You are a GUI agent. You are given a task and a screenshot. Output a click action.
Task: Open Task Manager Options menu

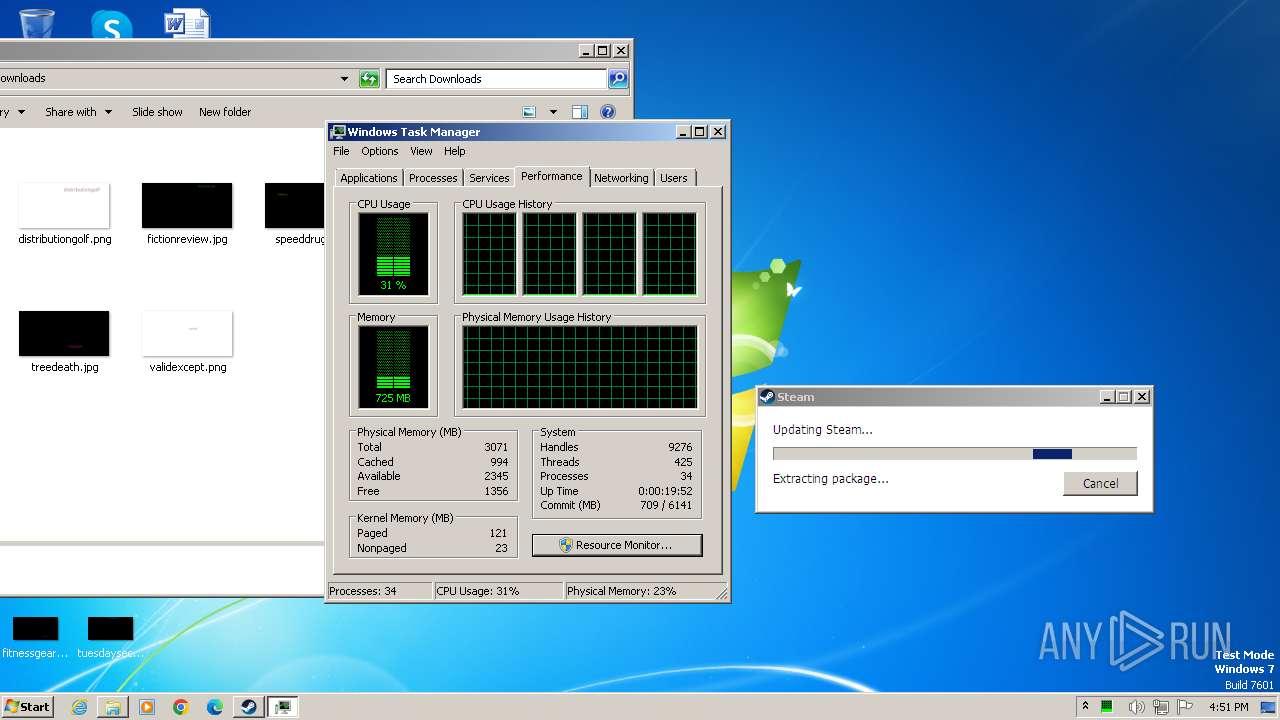[380, 151]
